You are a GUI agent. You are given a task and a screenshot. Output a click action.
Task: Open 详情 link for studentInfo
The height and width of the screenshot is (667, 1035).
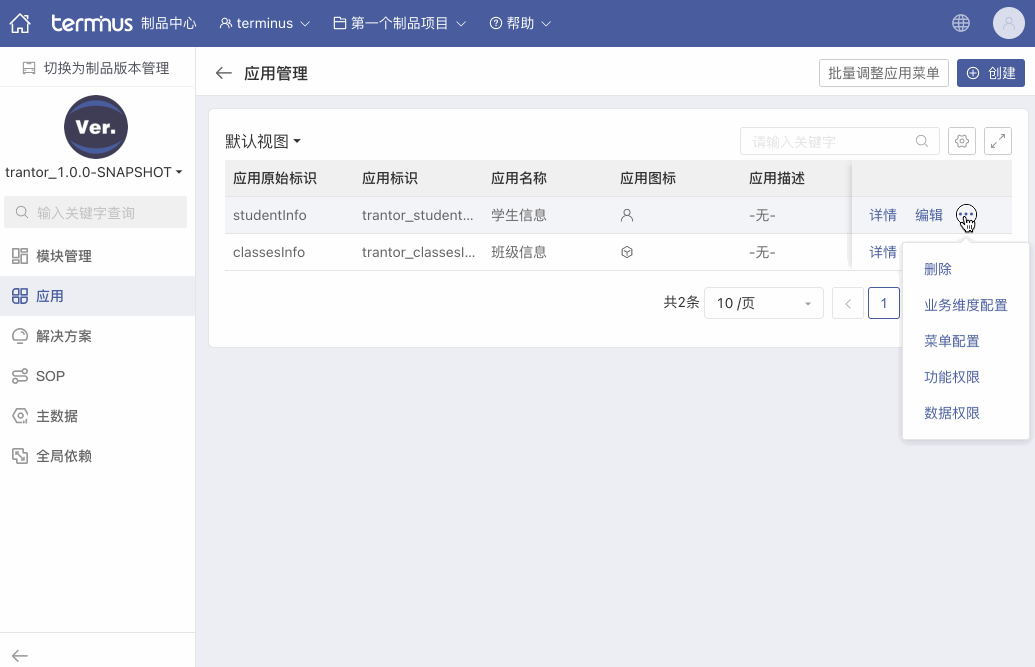pos(882,215)
